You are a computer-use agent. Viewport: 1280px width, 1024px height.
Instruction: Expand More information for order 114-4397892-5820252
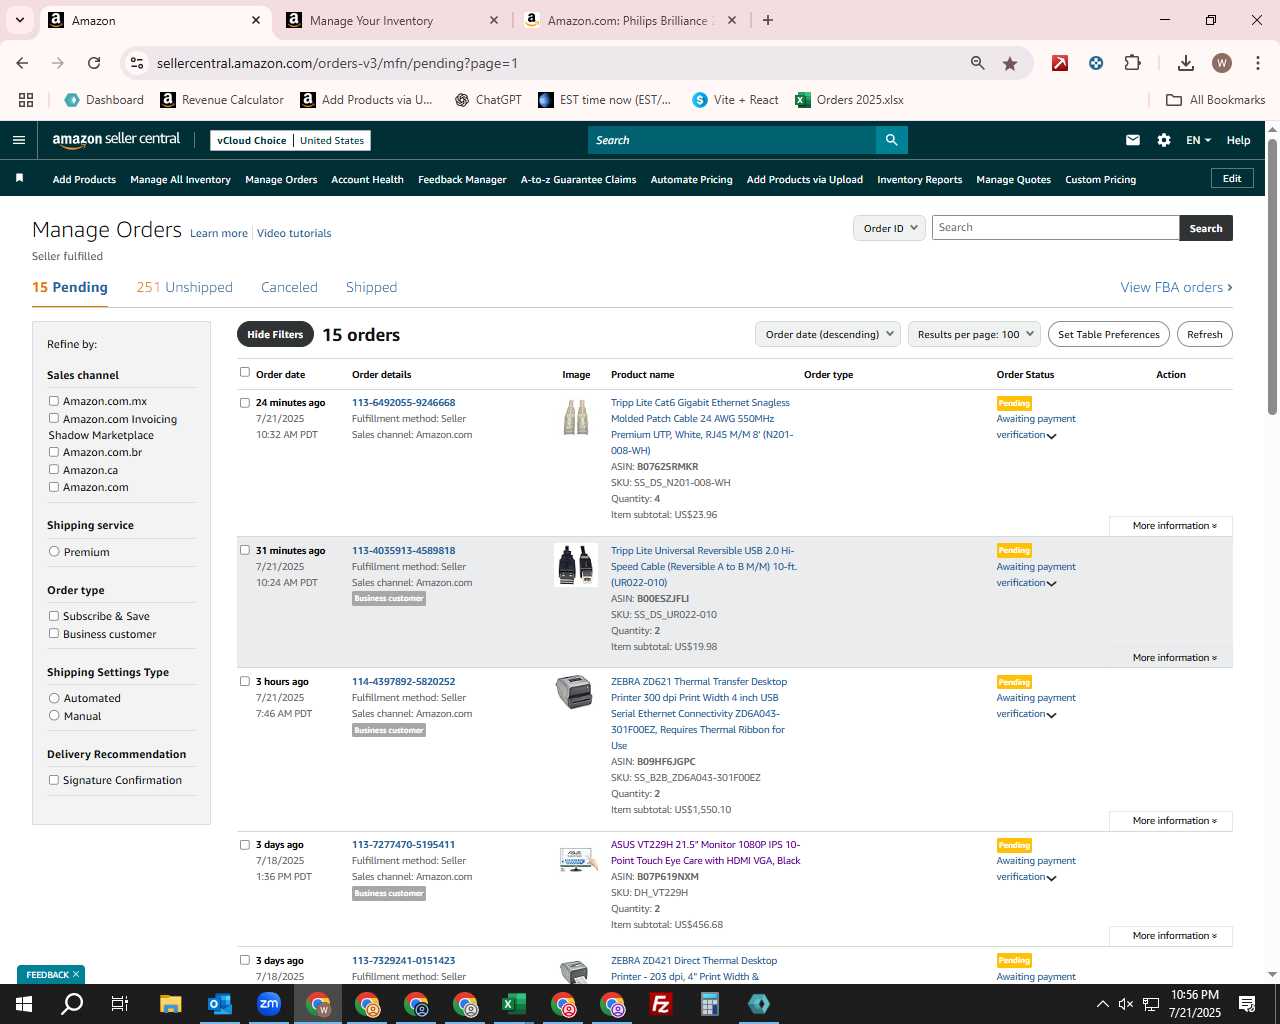pyautogui.click(x=1171, y=821)
